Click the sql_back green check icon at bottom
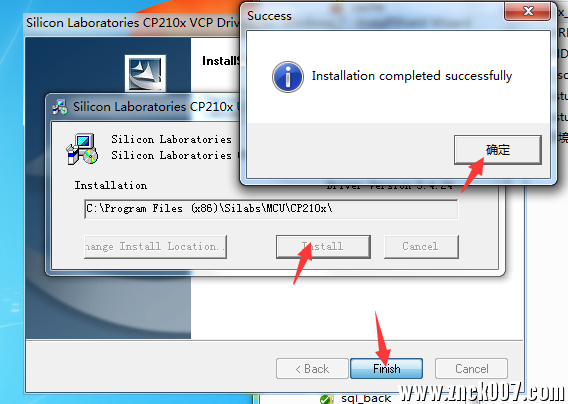This screenshot has height=404, width=568. coord(326,399)
